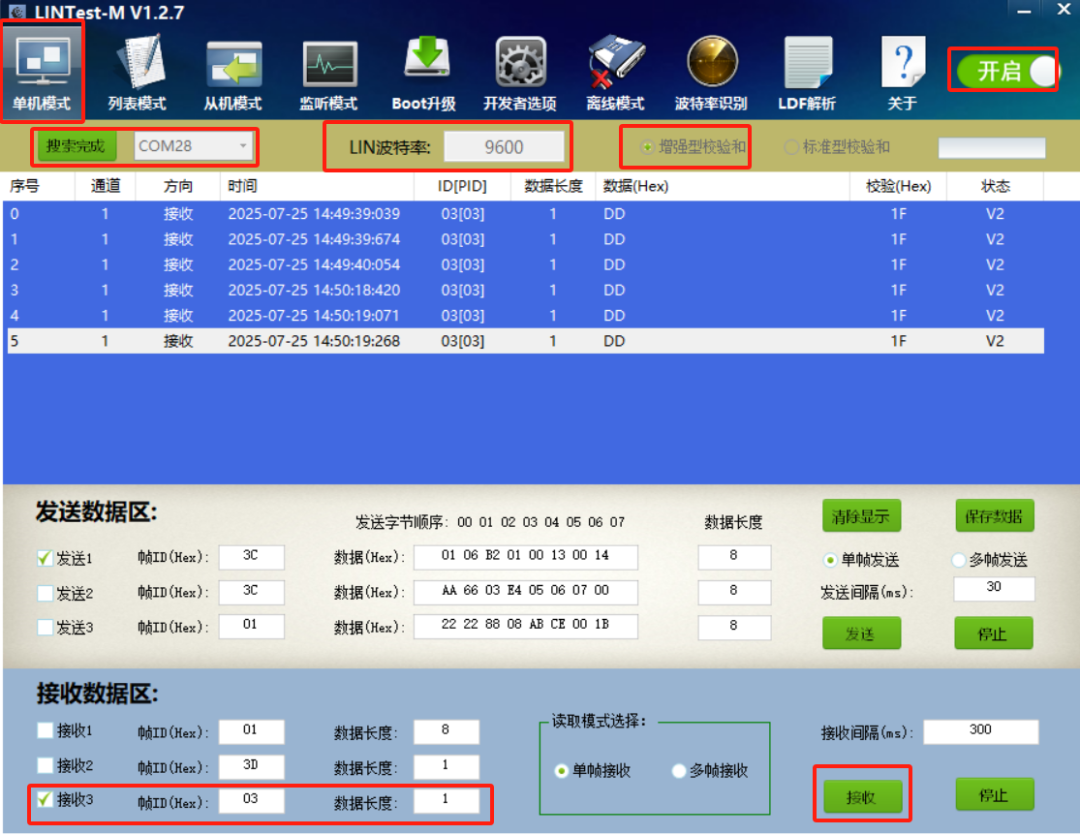Click the green 发送 send button
The height and width of the screenshot is (835, 1080).
pos(861,633)
